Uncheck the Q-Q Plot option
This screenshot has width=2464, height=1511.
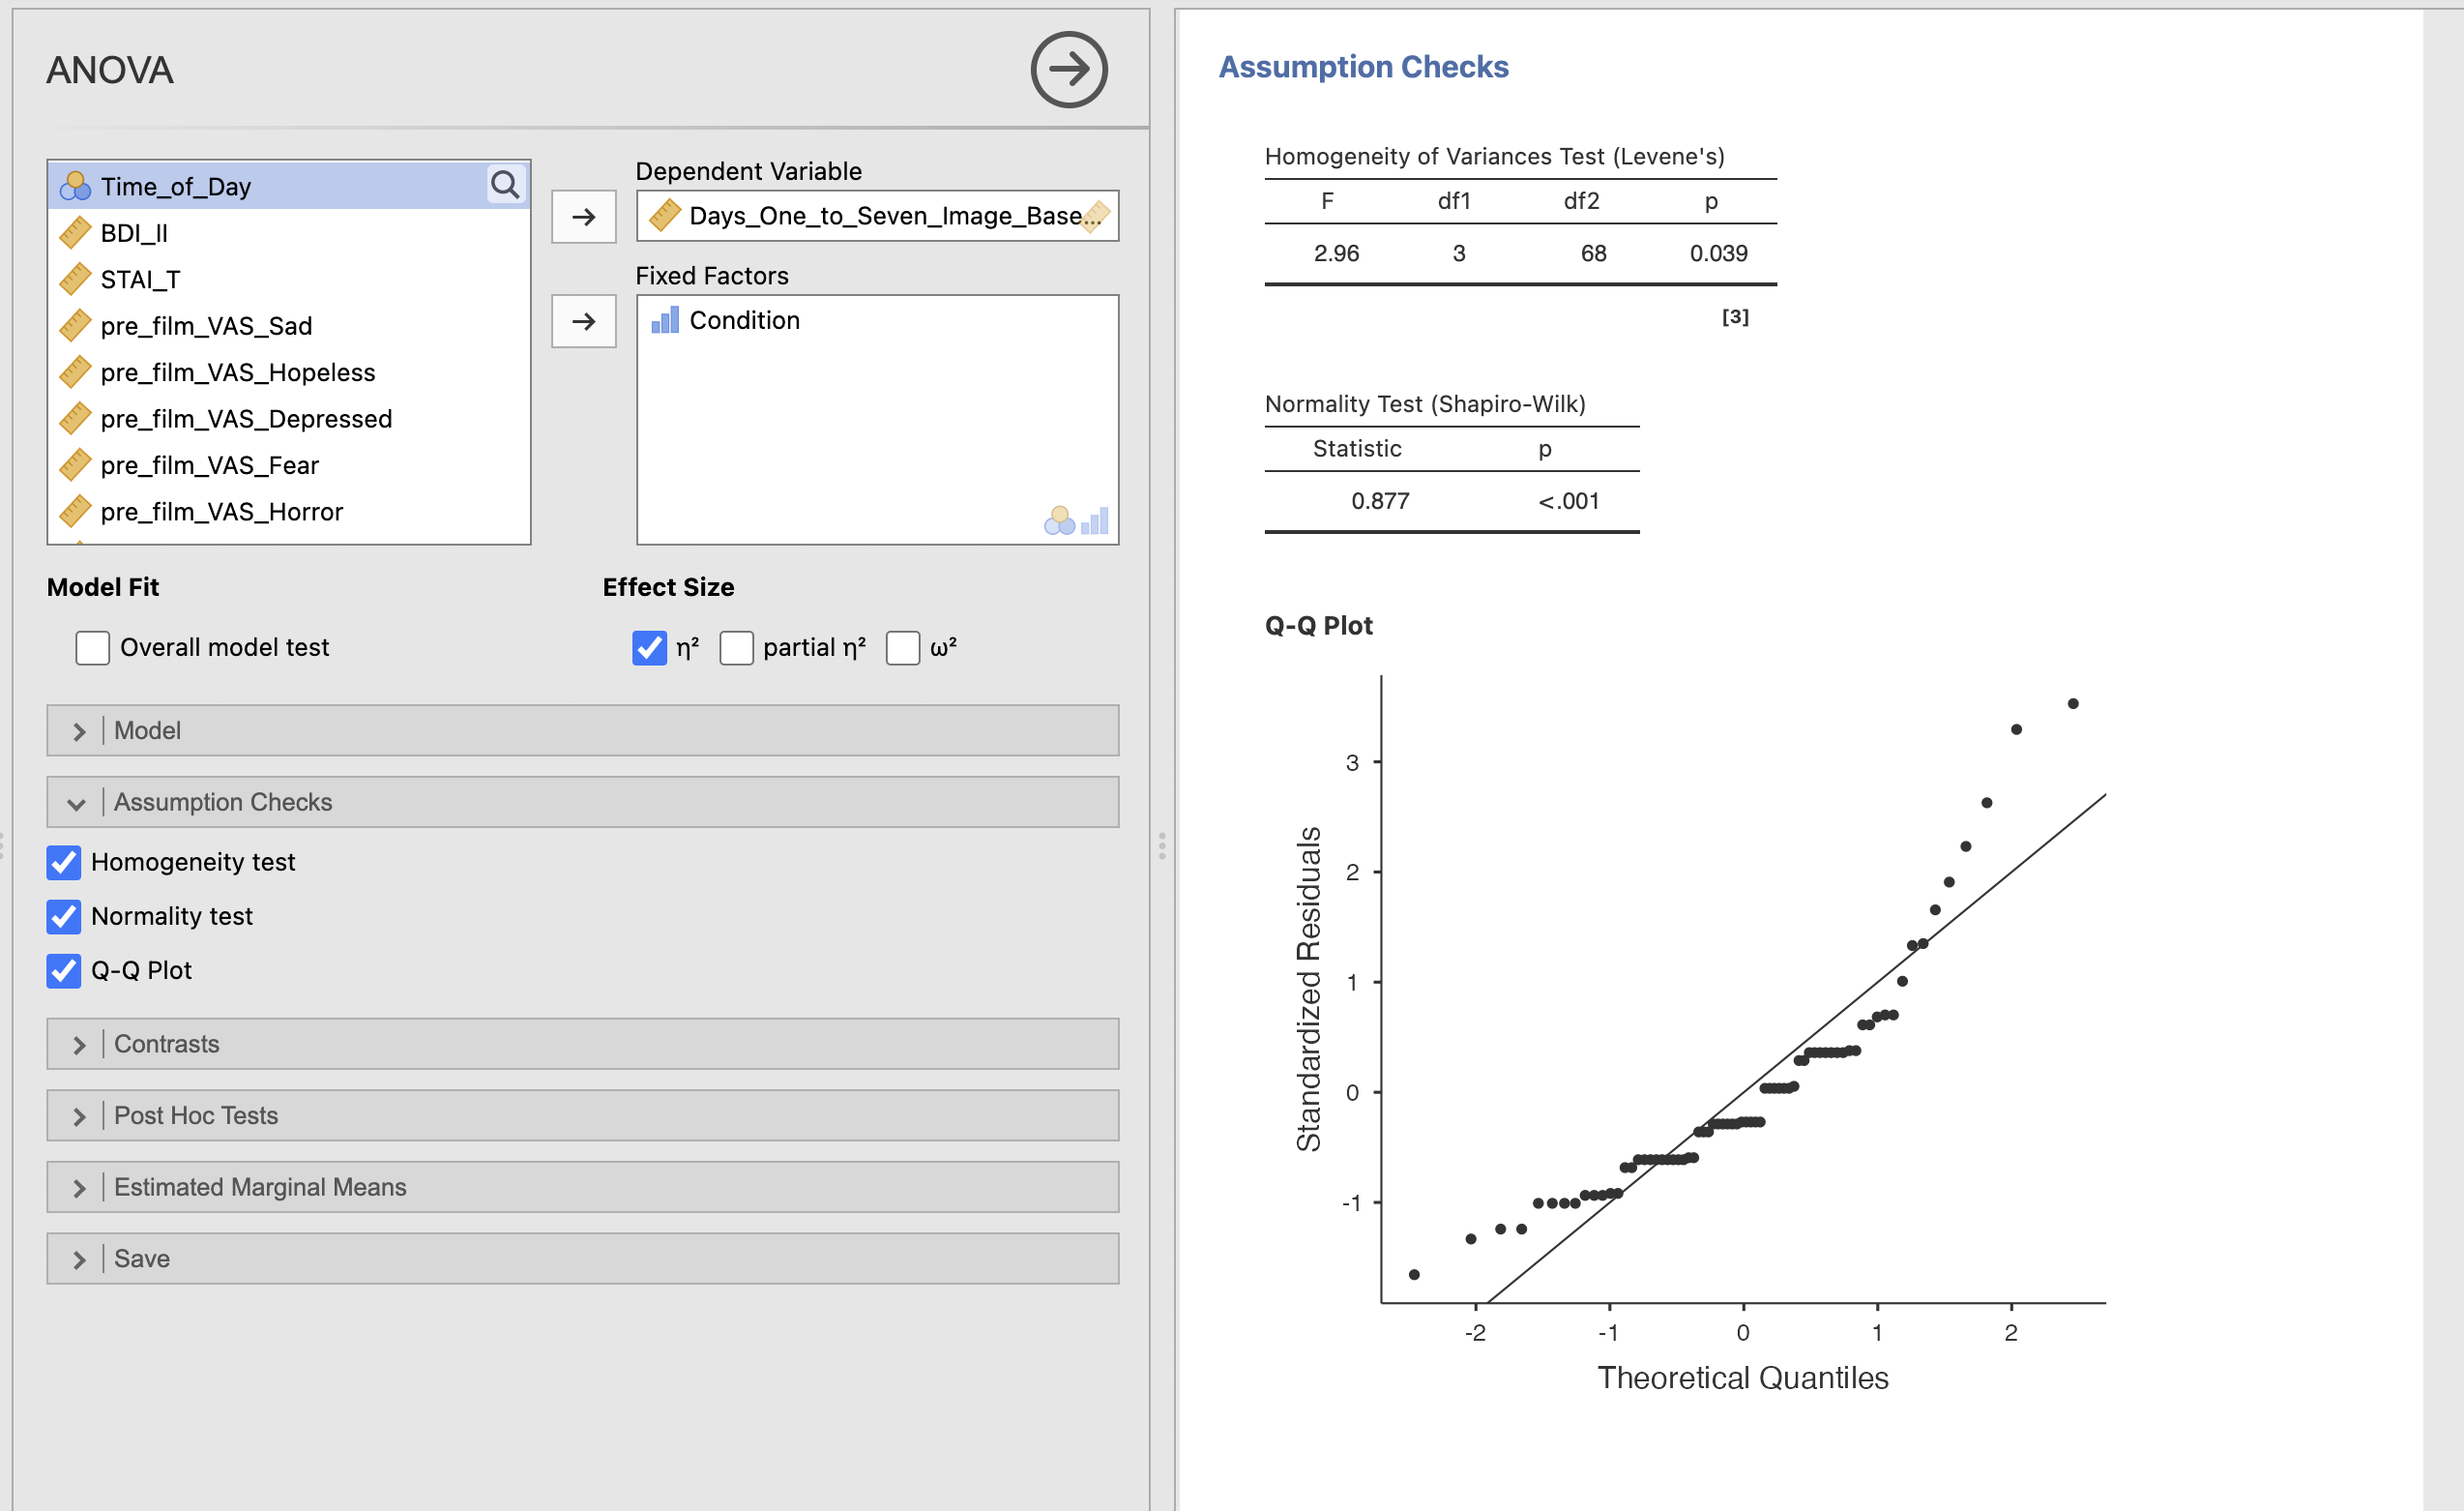[64, 970]
